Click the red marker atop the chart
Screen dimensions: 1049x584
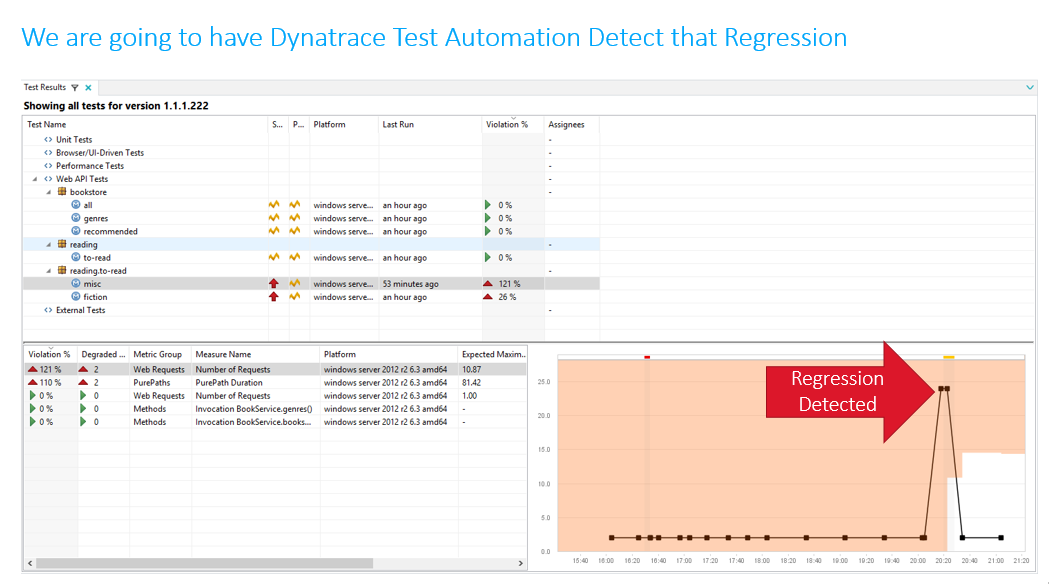(647, 357)
